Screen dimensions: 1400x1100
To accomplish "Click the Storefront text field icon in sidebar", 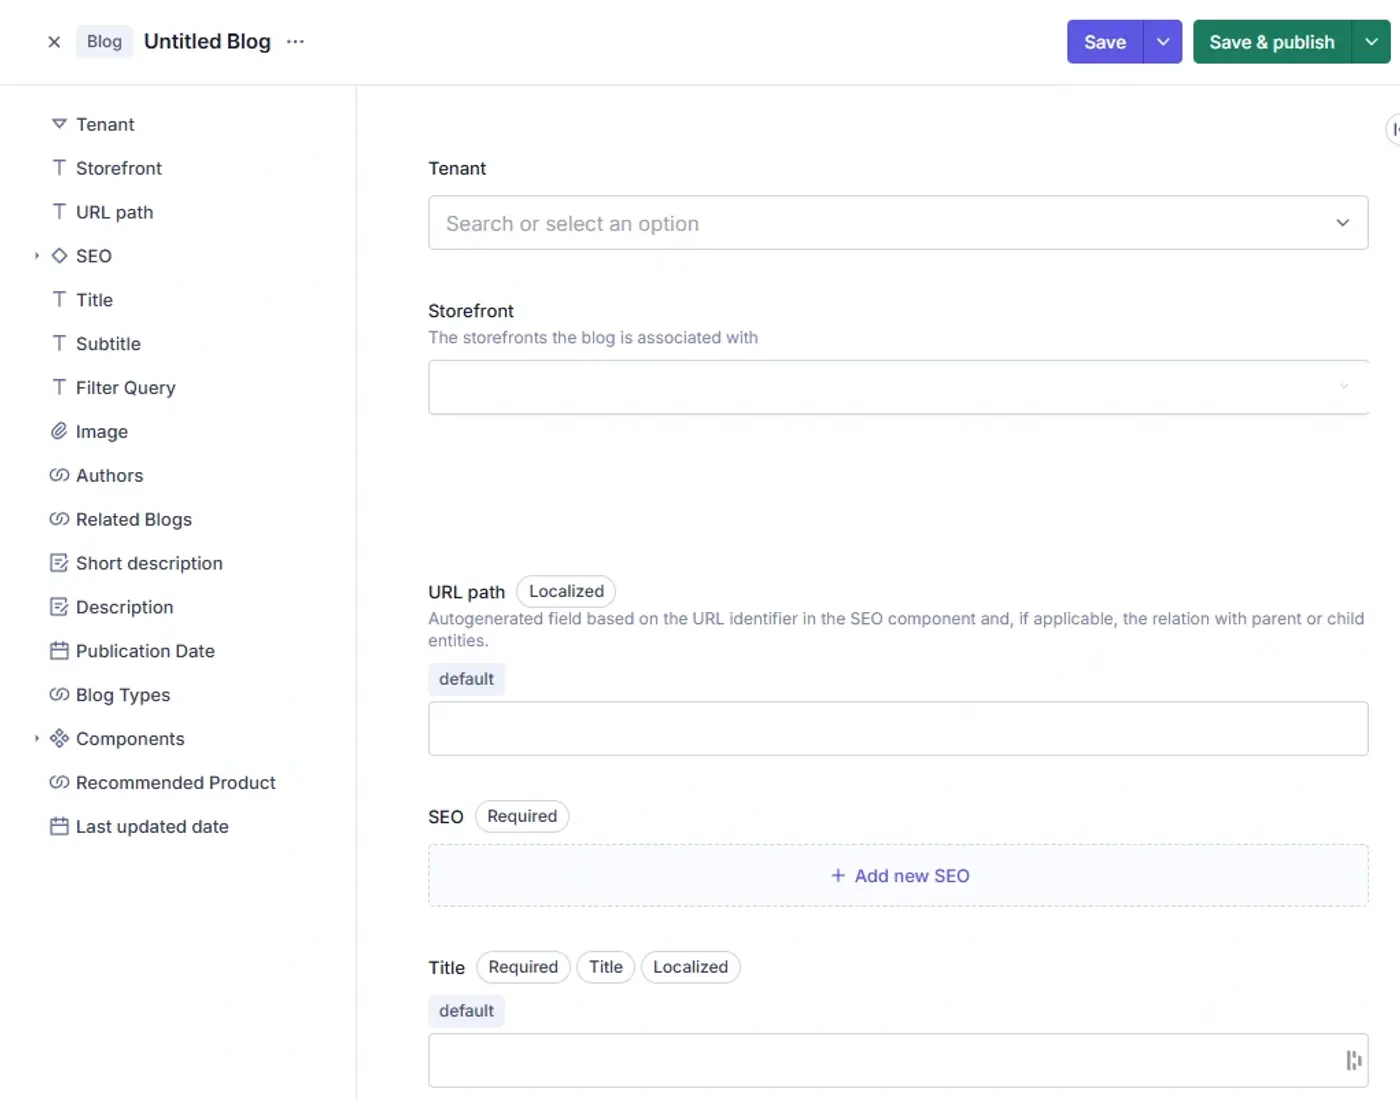I will pos(59,168).
